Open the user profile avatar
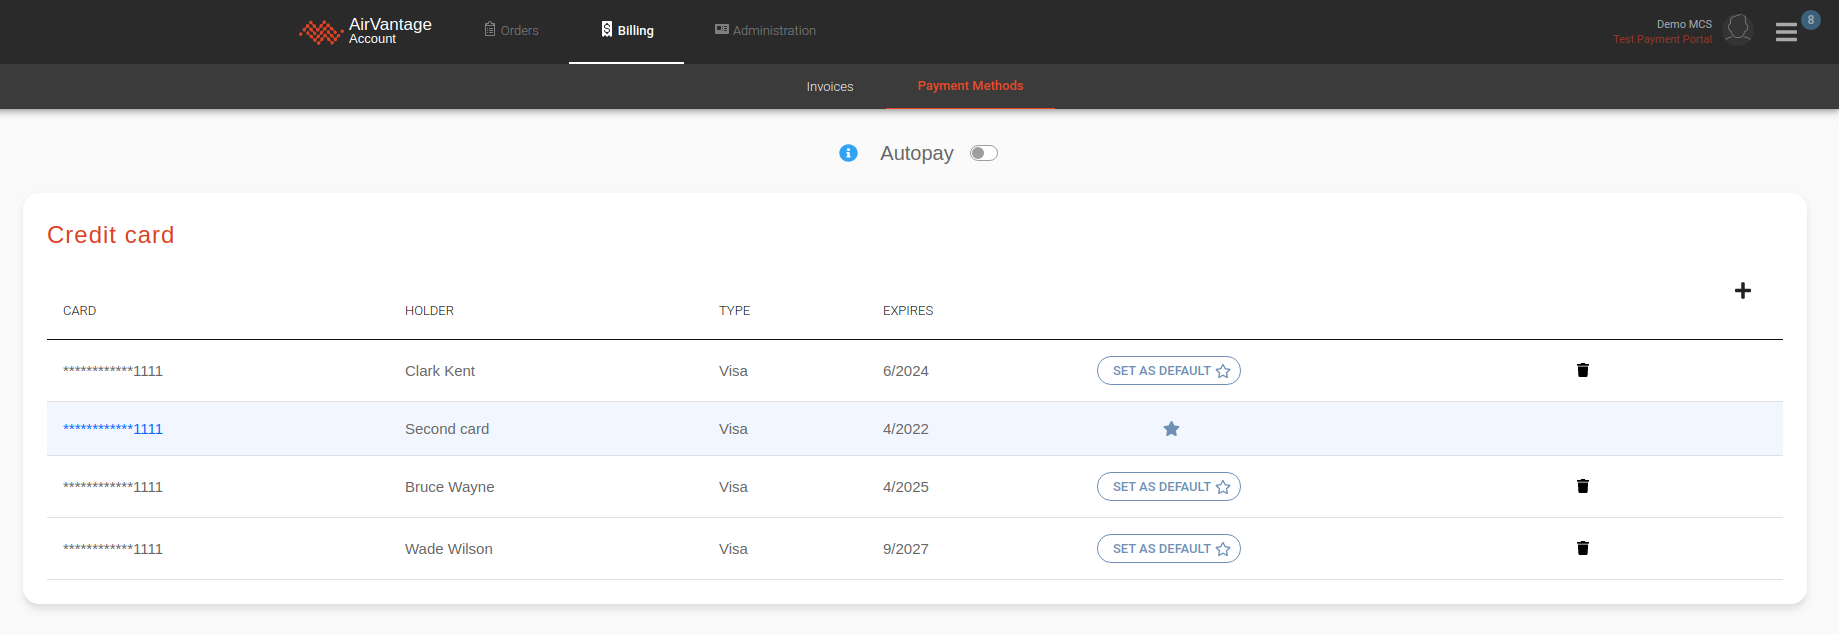Image resolution: width=1839 pixels, height=635 pixels. point(1739,30)
